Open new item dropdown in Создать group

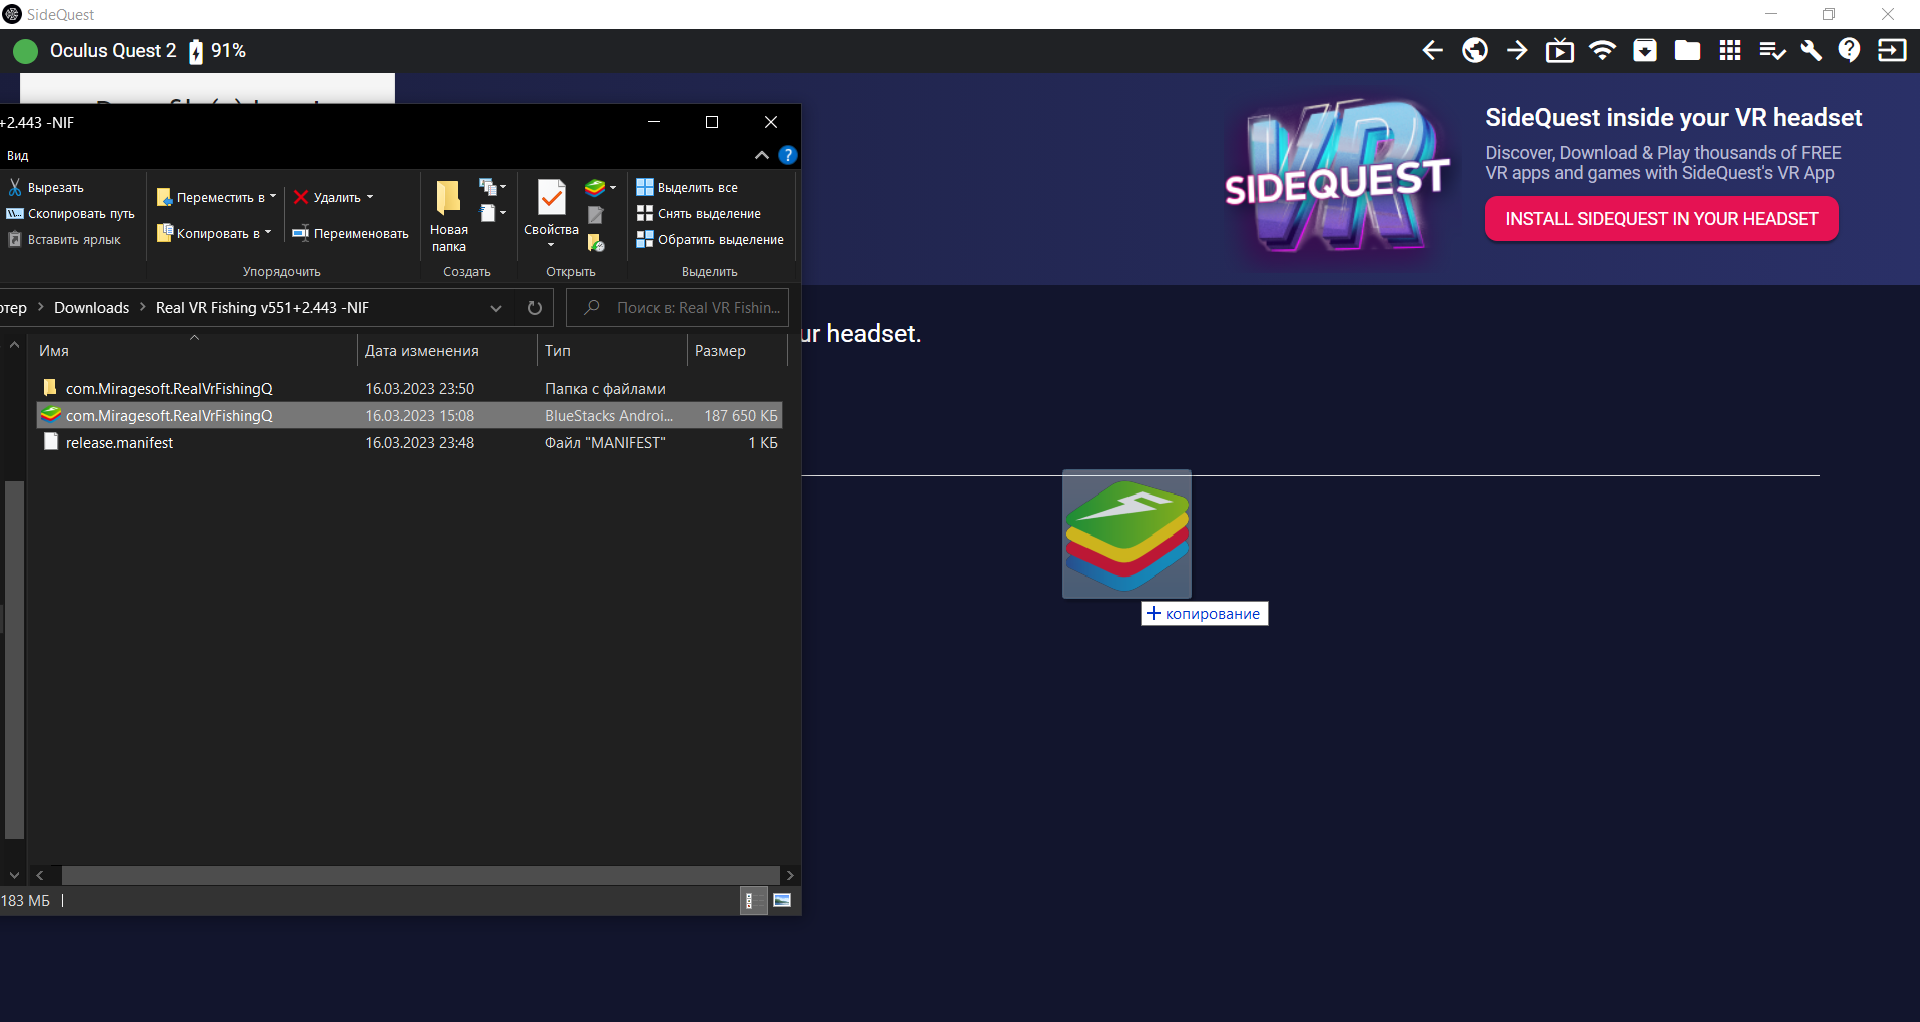click(492, 187)
